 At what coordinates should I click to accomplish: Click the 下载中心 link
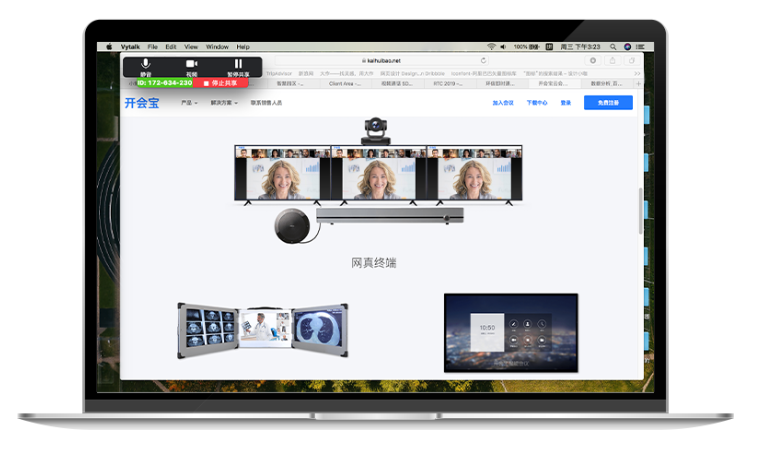[x=537, y=103]
